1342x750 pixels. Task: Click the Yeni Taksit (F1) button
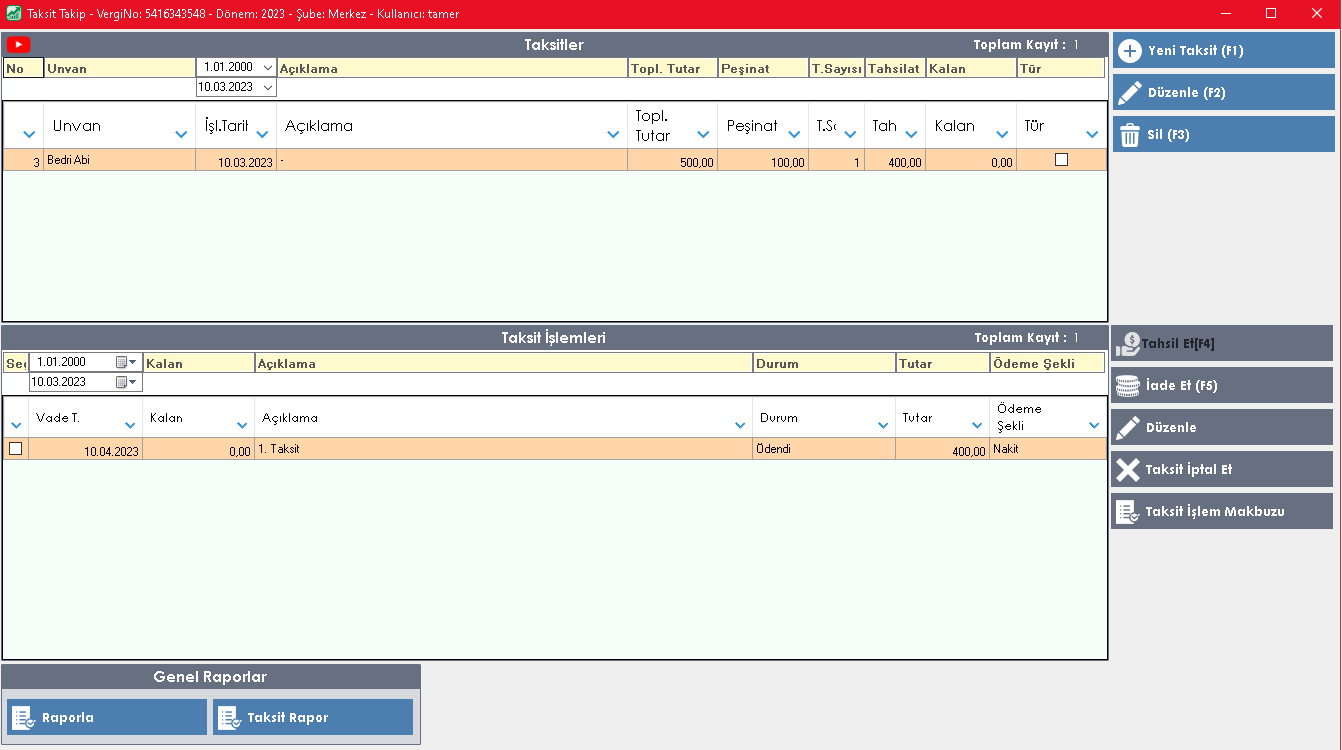point(1224,50)
